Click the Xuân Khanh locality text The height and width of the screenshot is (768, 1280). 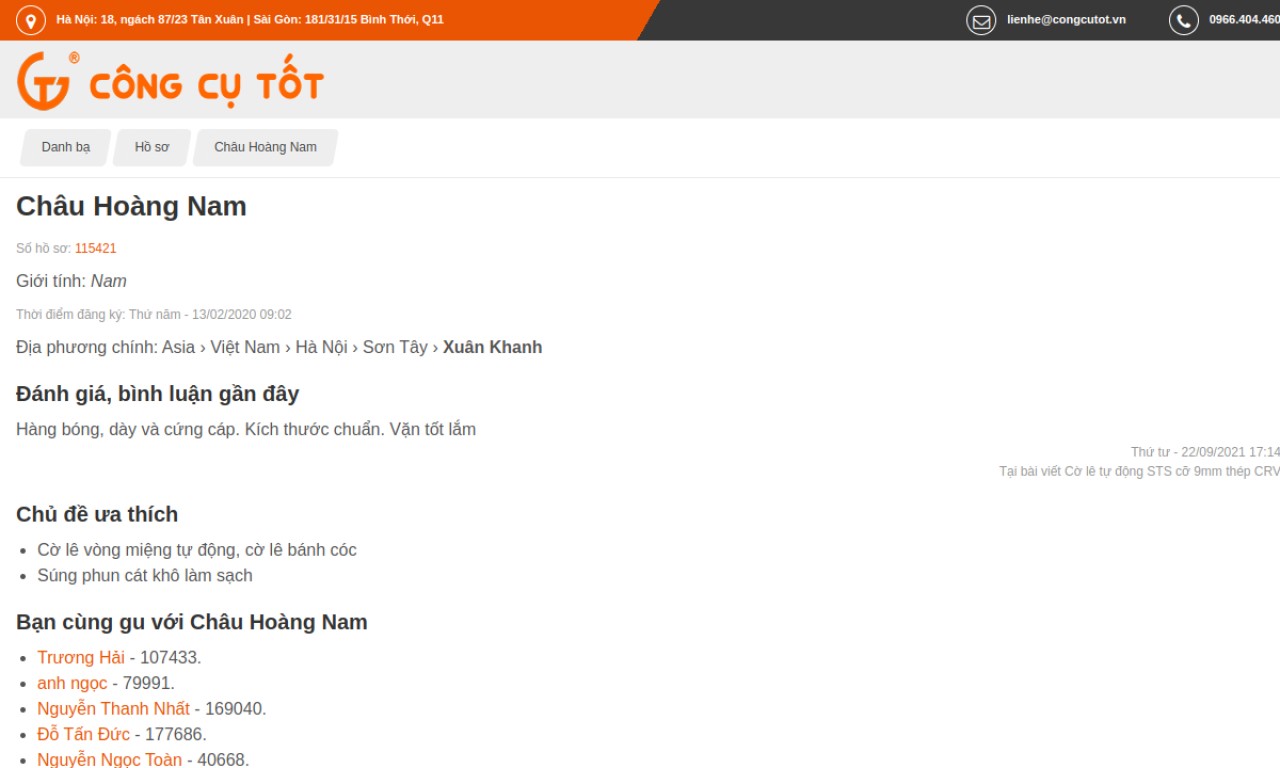[x=492, y=347]
